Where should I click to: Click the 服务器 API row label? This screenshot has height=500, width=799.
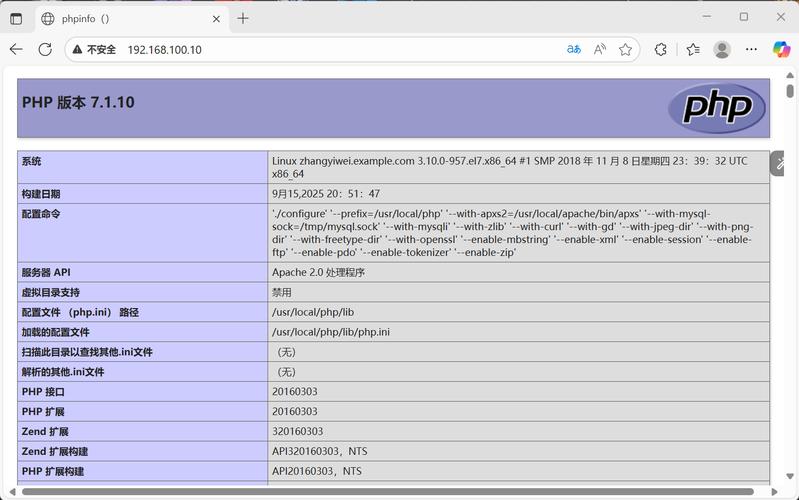[46, 273]
